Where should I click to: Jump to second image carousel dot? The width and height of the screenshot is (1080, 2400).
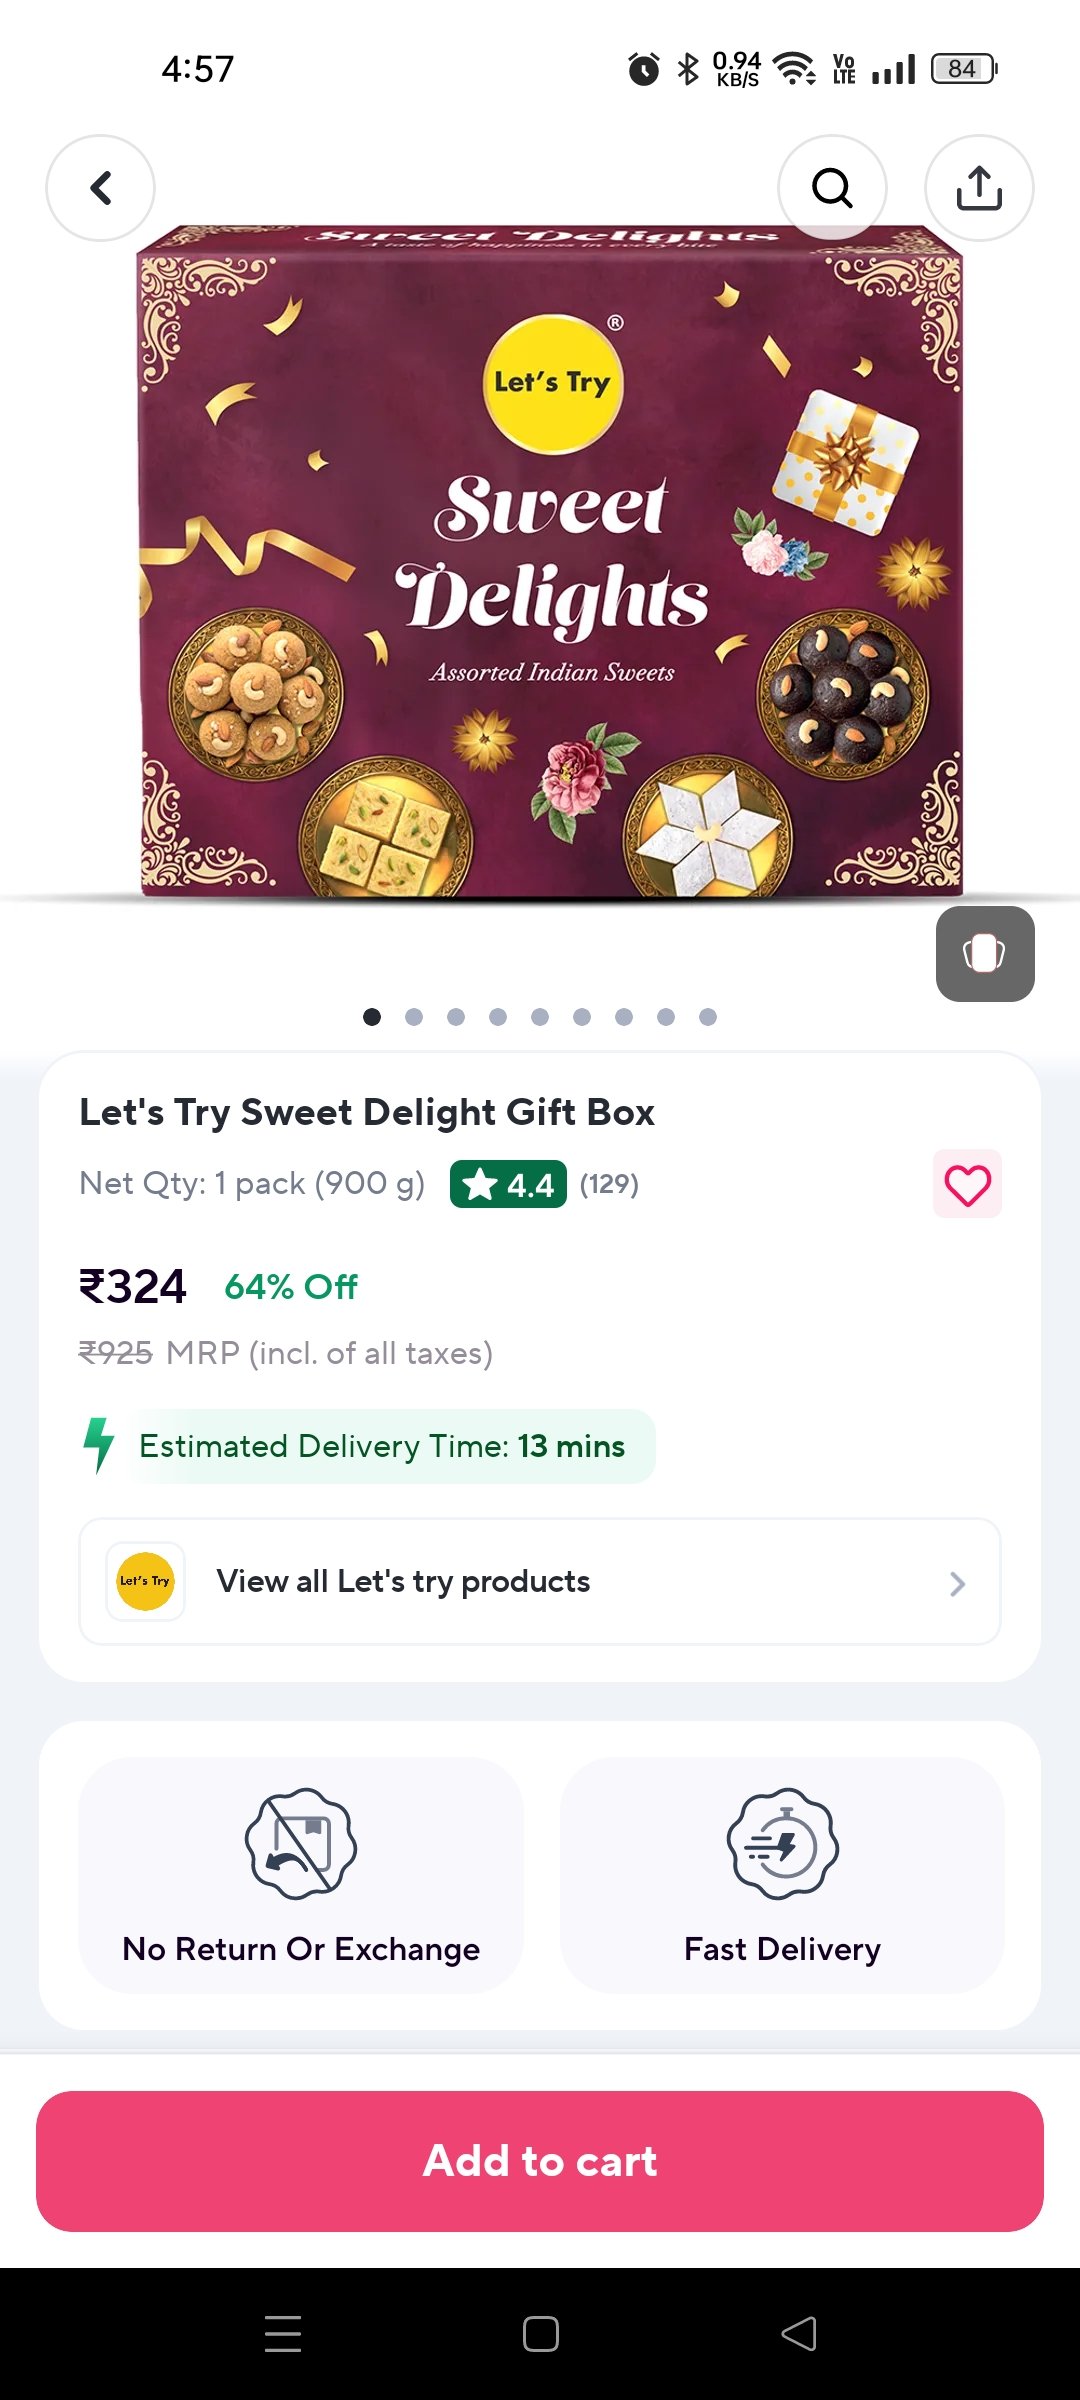coord(414,1017)
